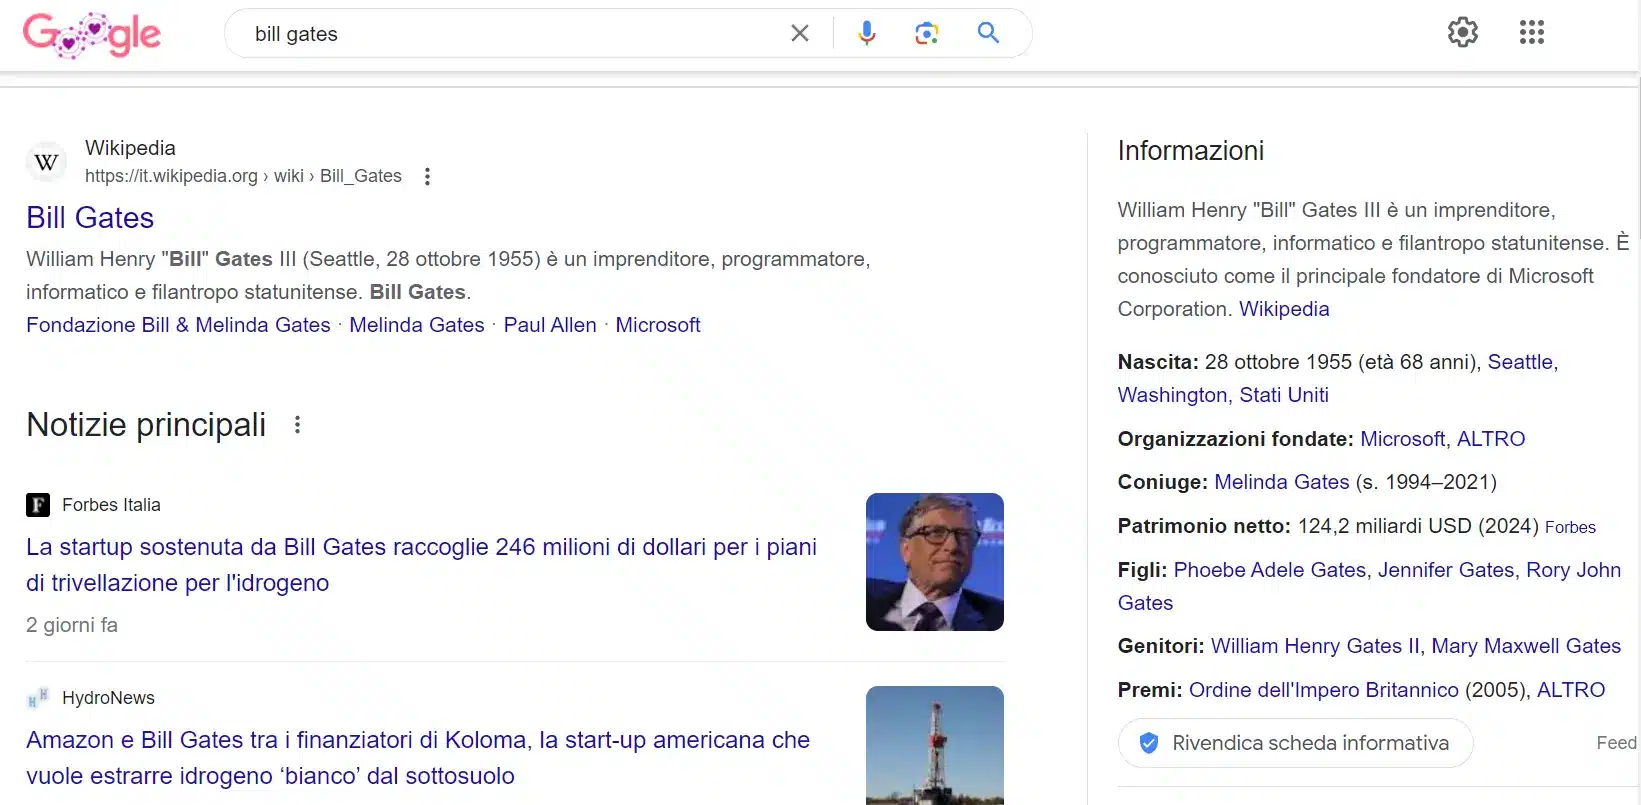Open Microsoft link under Organizzazioni fondate
The width and height of the screenshot is (1641, 805).
(1402, 439)
